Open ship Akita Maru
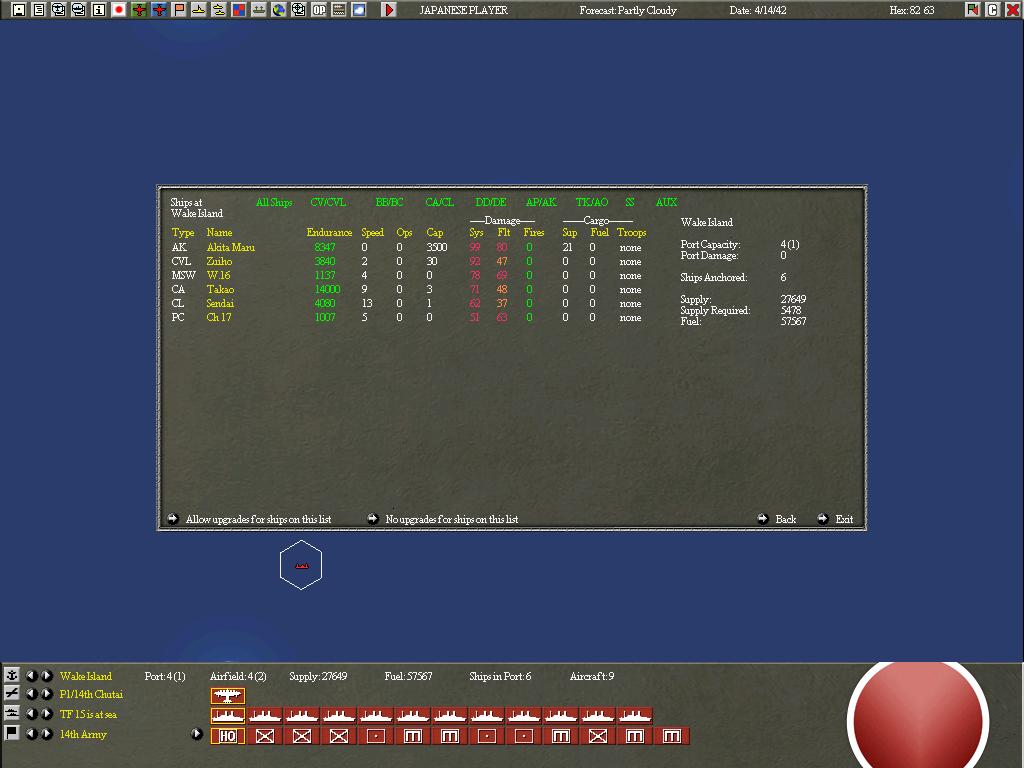 pyautogui.click(x=231, y=248)
